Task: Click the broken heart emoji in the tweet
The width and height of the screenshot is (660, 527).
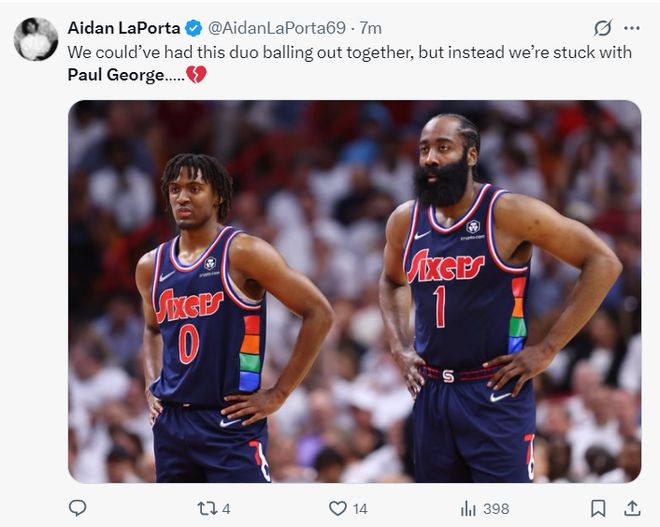Action: 196,75
